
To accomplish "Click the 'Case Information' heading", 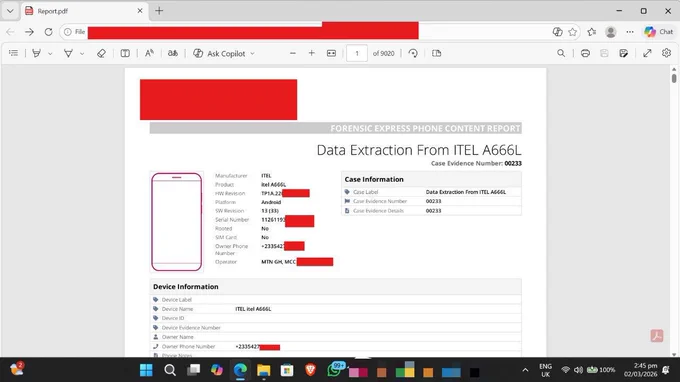I will pos(374,179).
